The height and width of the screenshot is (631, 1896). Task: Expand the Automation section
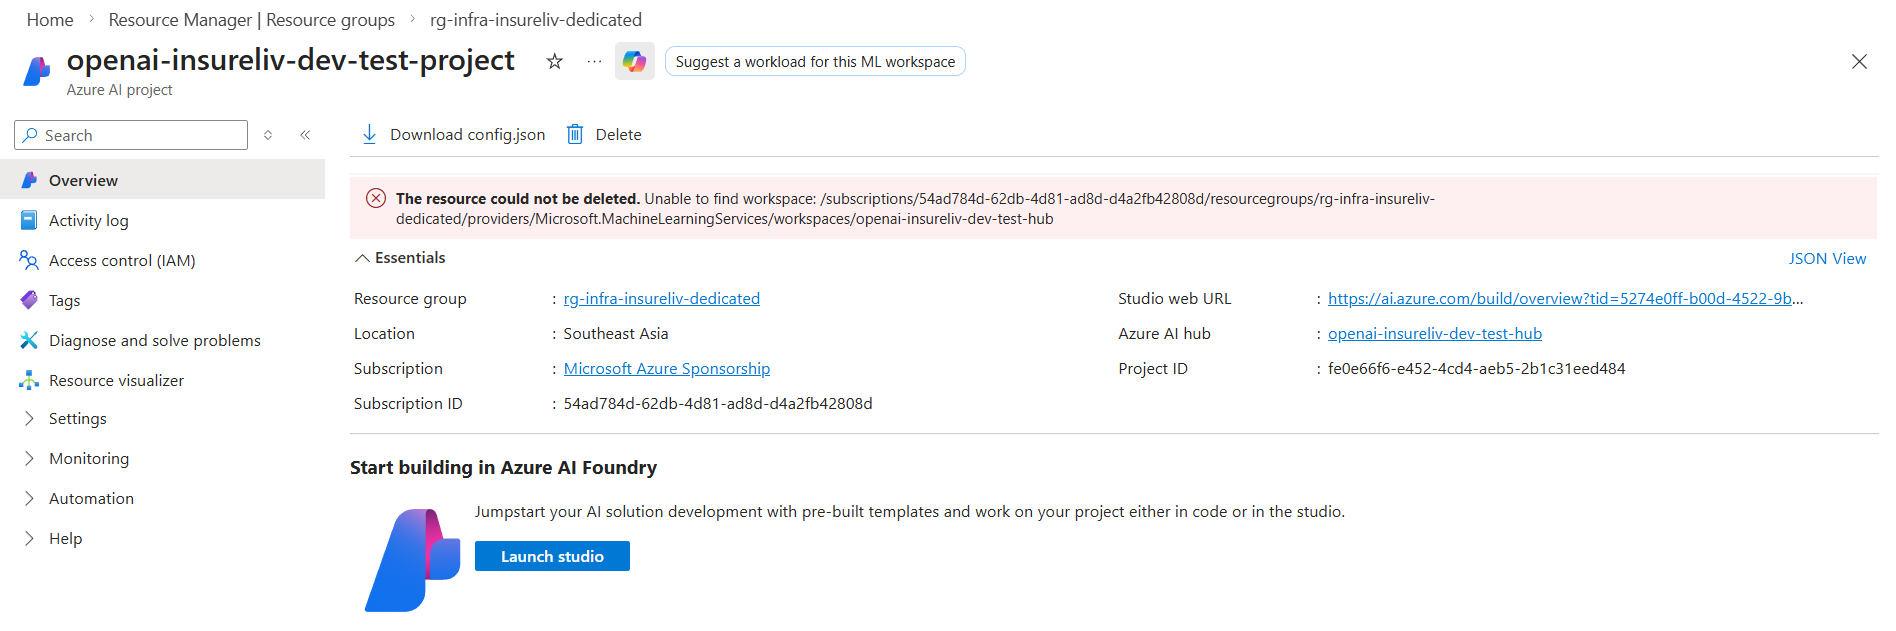point(28,498)
